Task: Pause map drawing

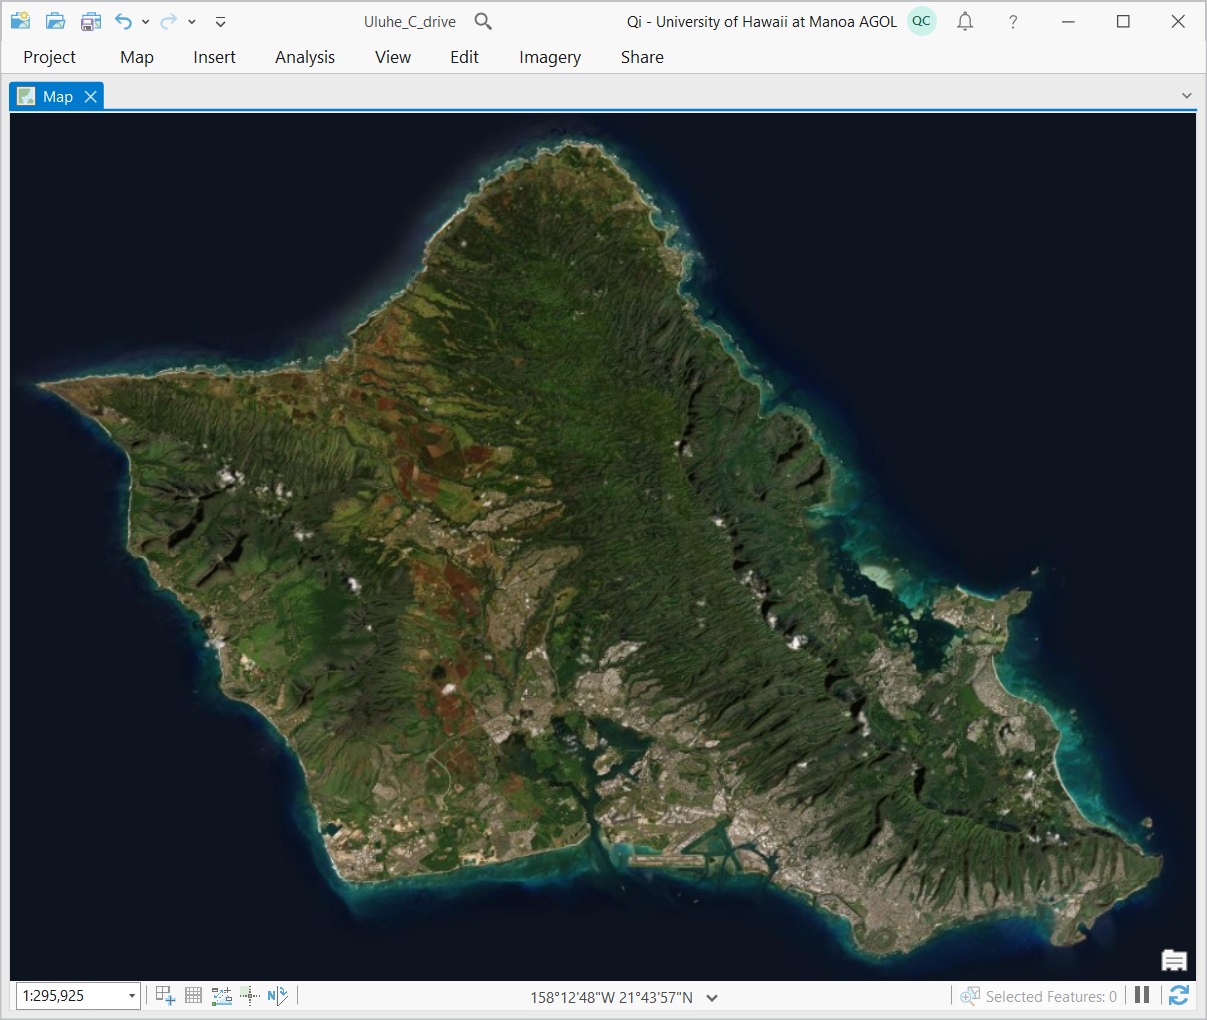Action: coord(1142,995)
